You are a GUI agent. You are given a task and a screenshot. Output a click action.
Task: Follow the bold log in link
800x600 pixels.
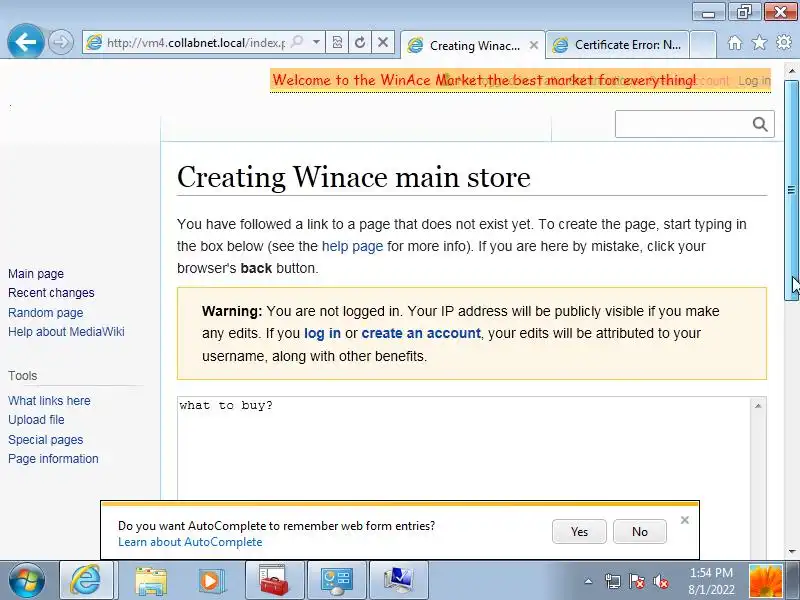click(x=322, y=333)
